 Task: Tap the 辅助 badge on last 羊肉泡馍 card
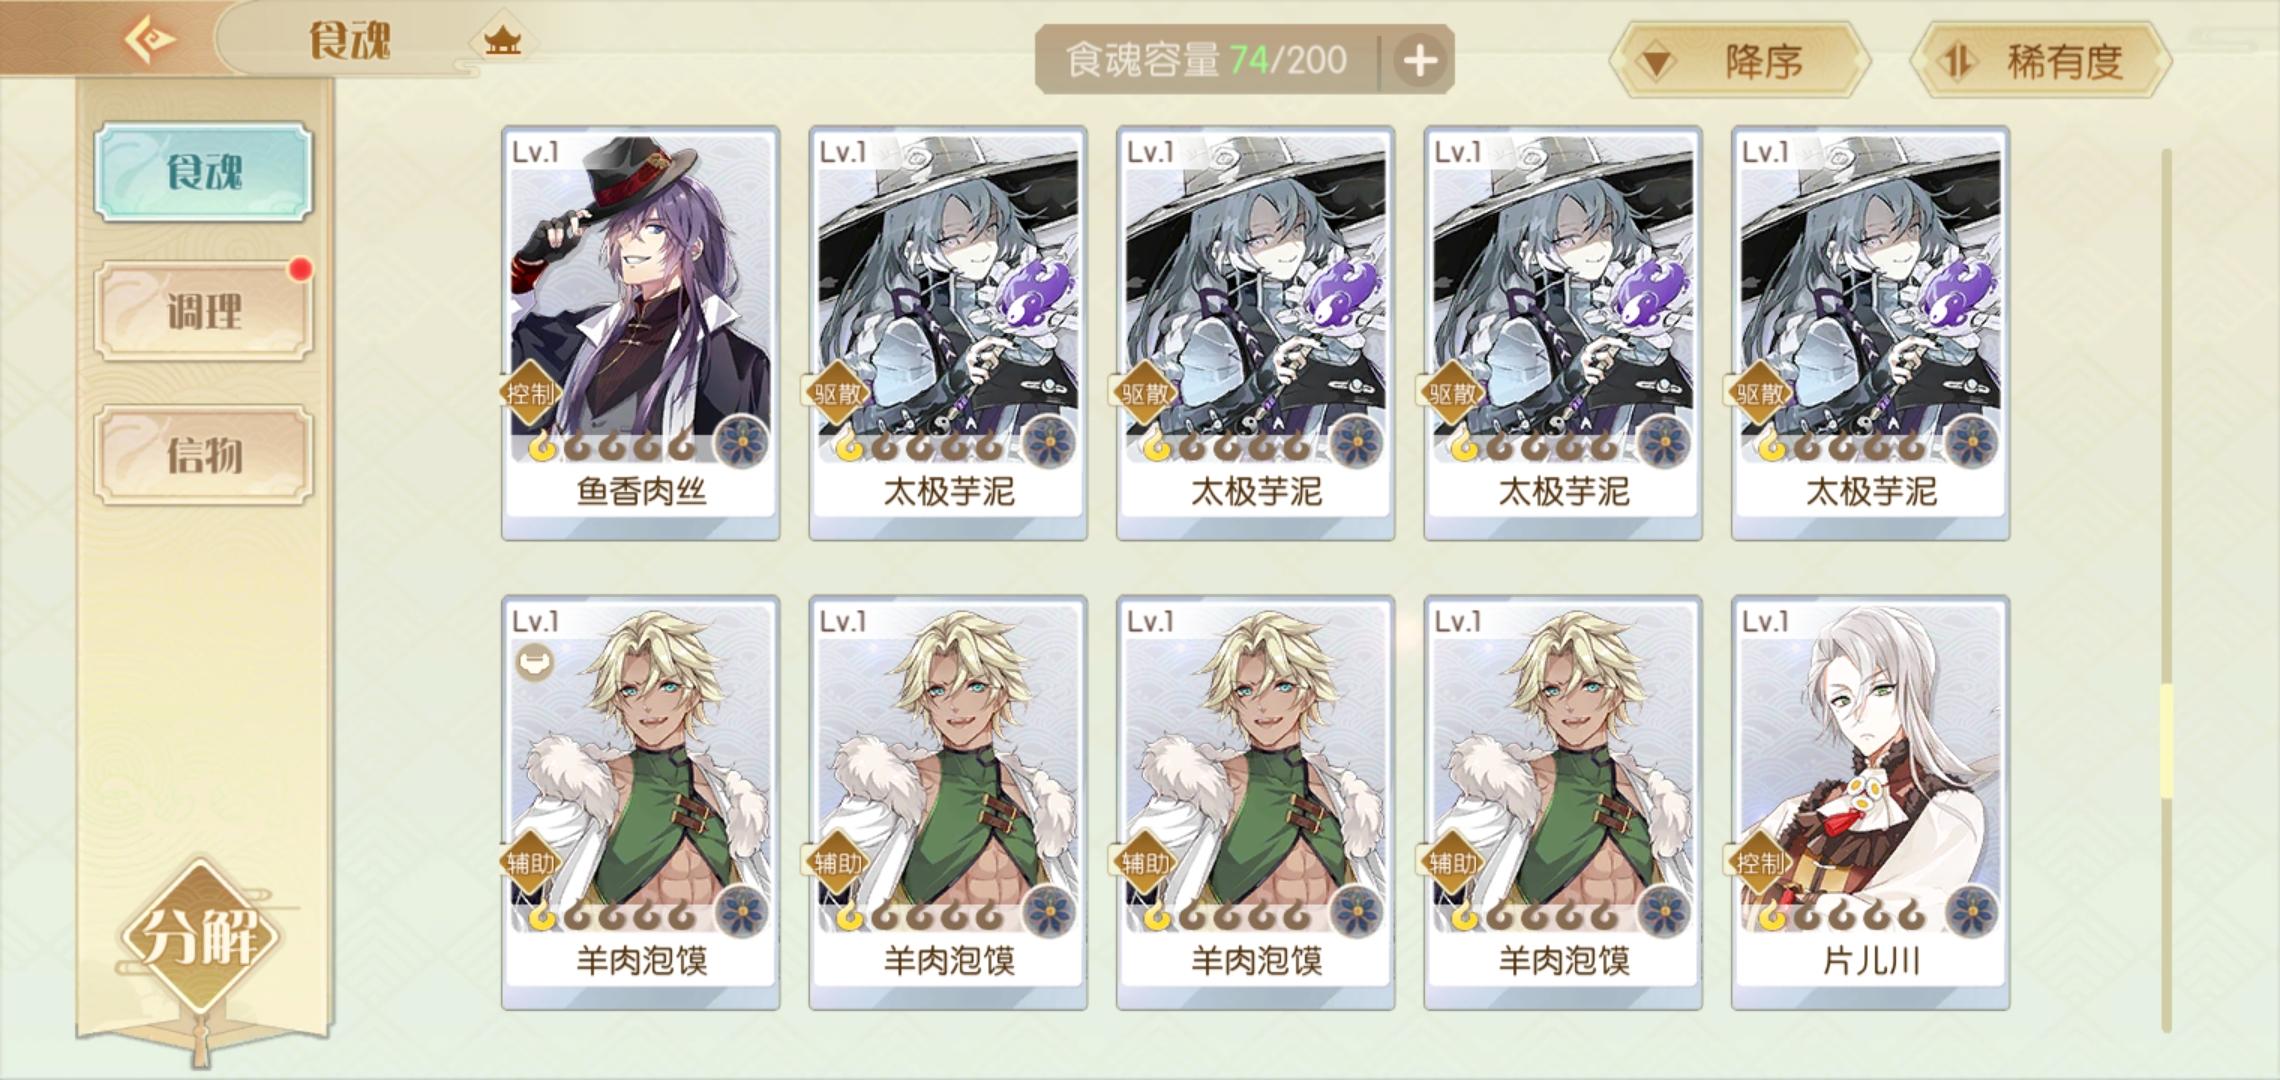[x=1451, y=862]
